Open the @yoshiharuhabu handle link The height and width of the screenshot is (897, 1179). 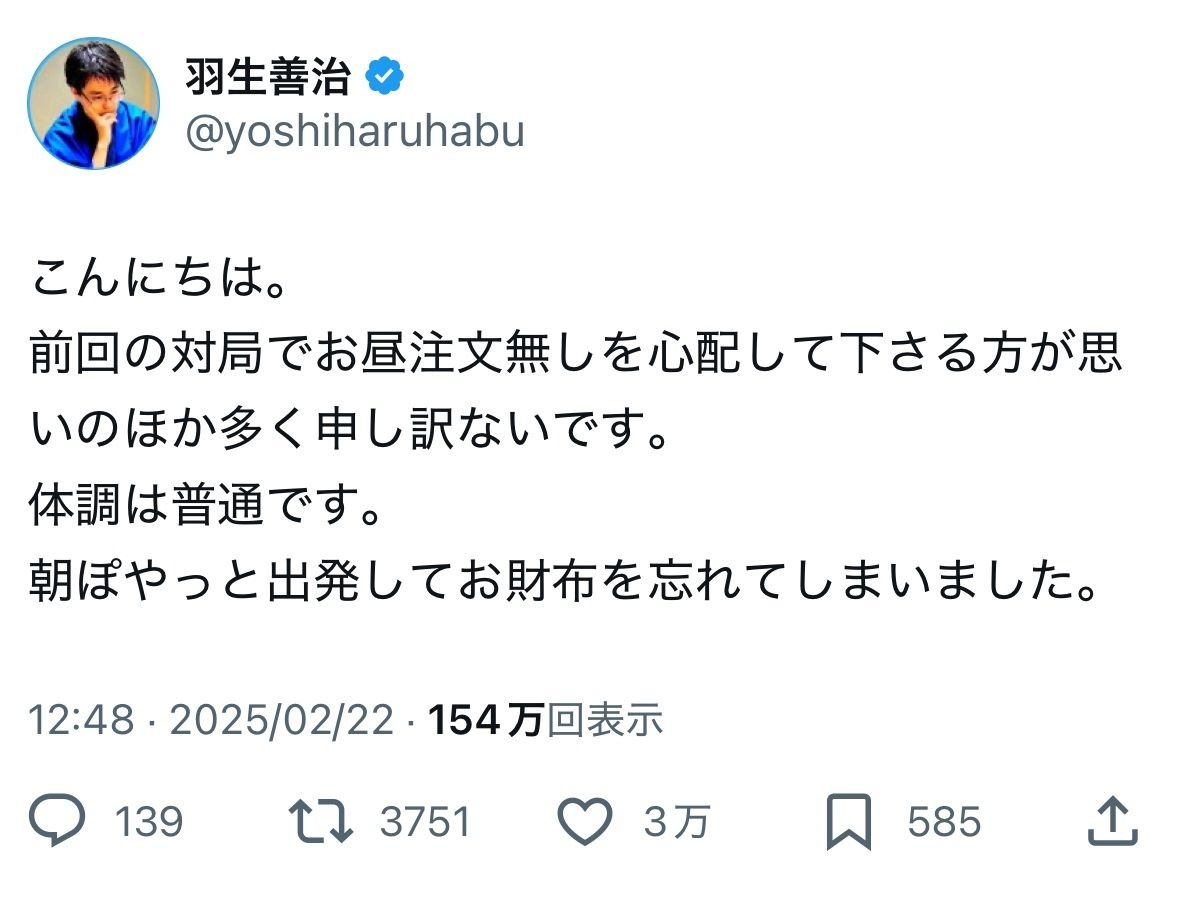pyautogui.click(x=354, y=131)
